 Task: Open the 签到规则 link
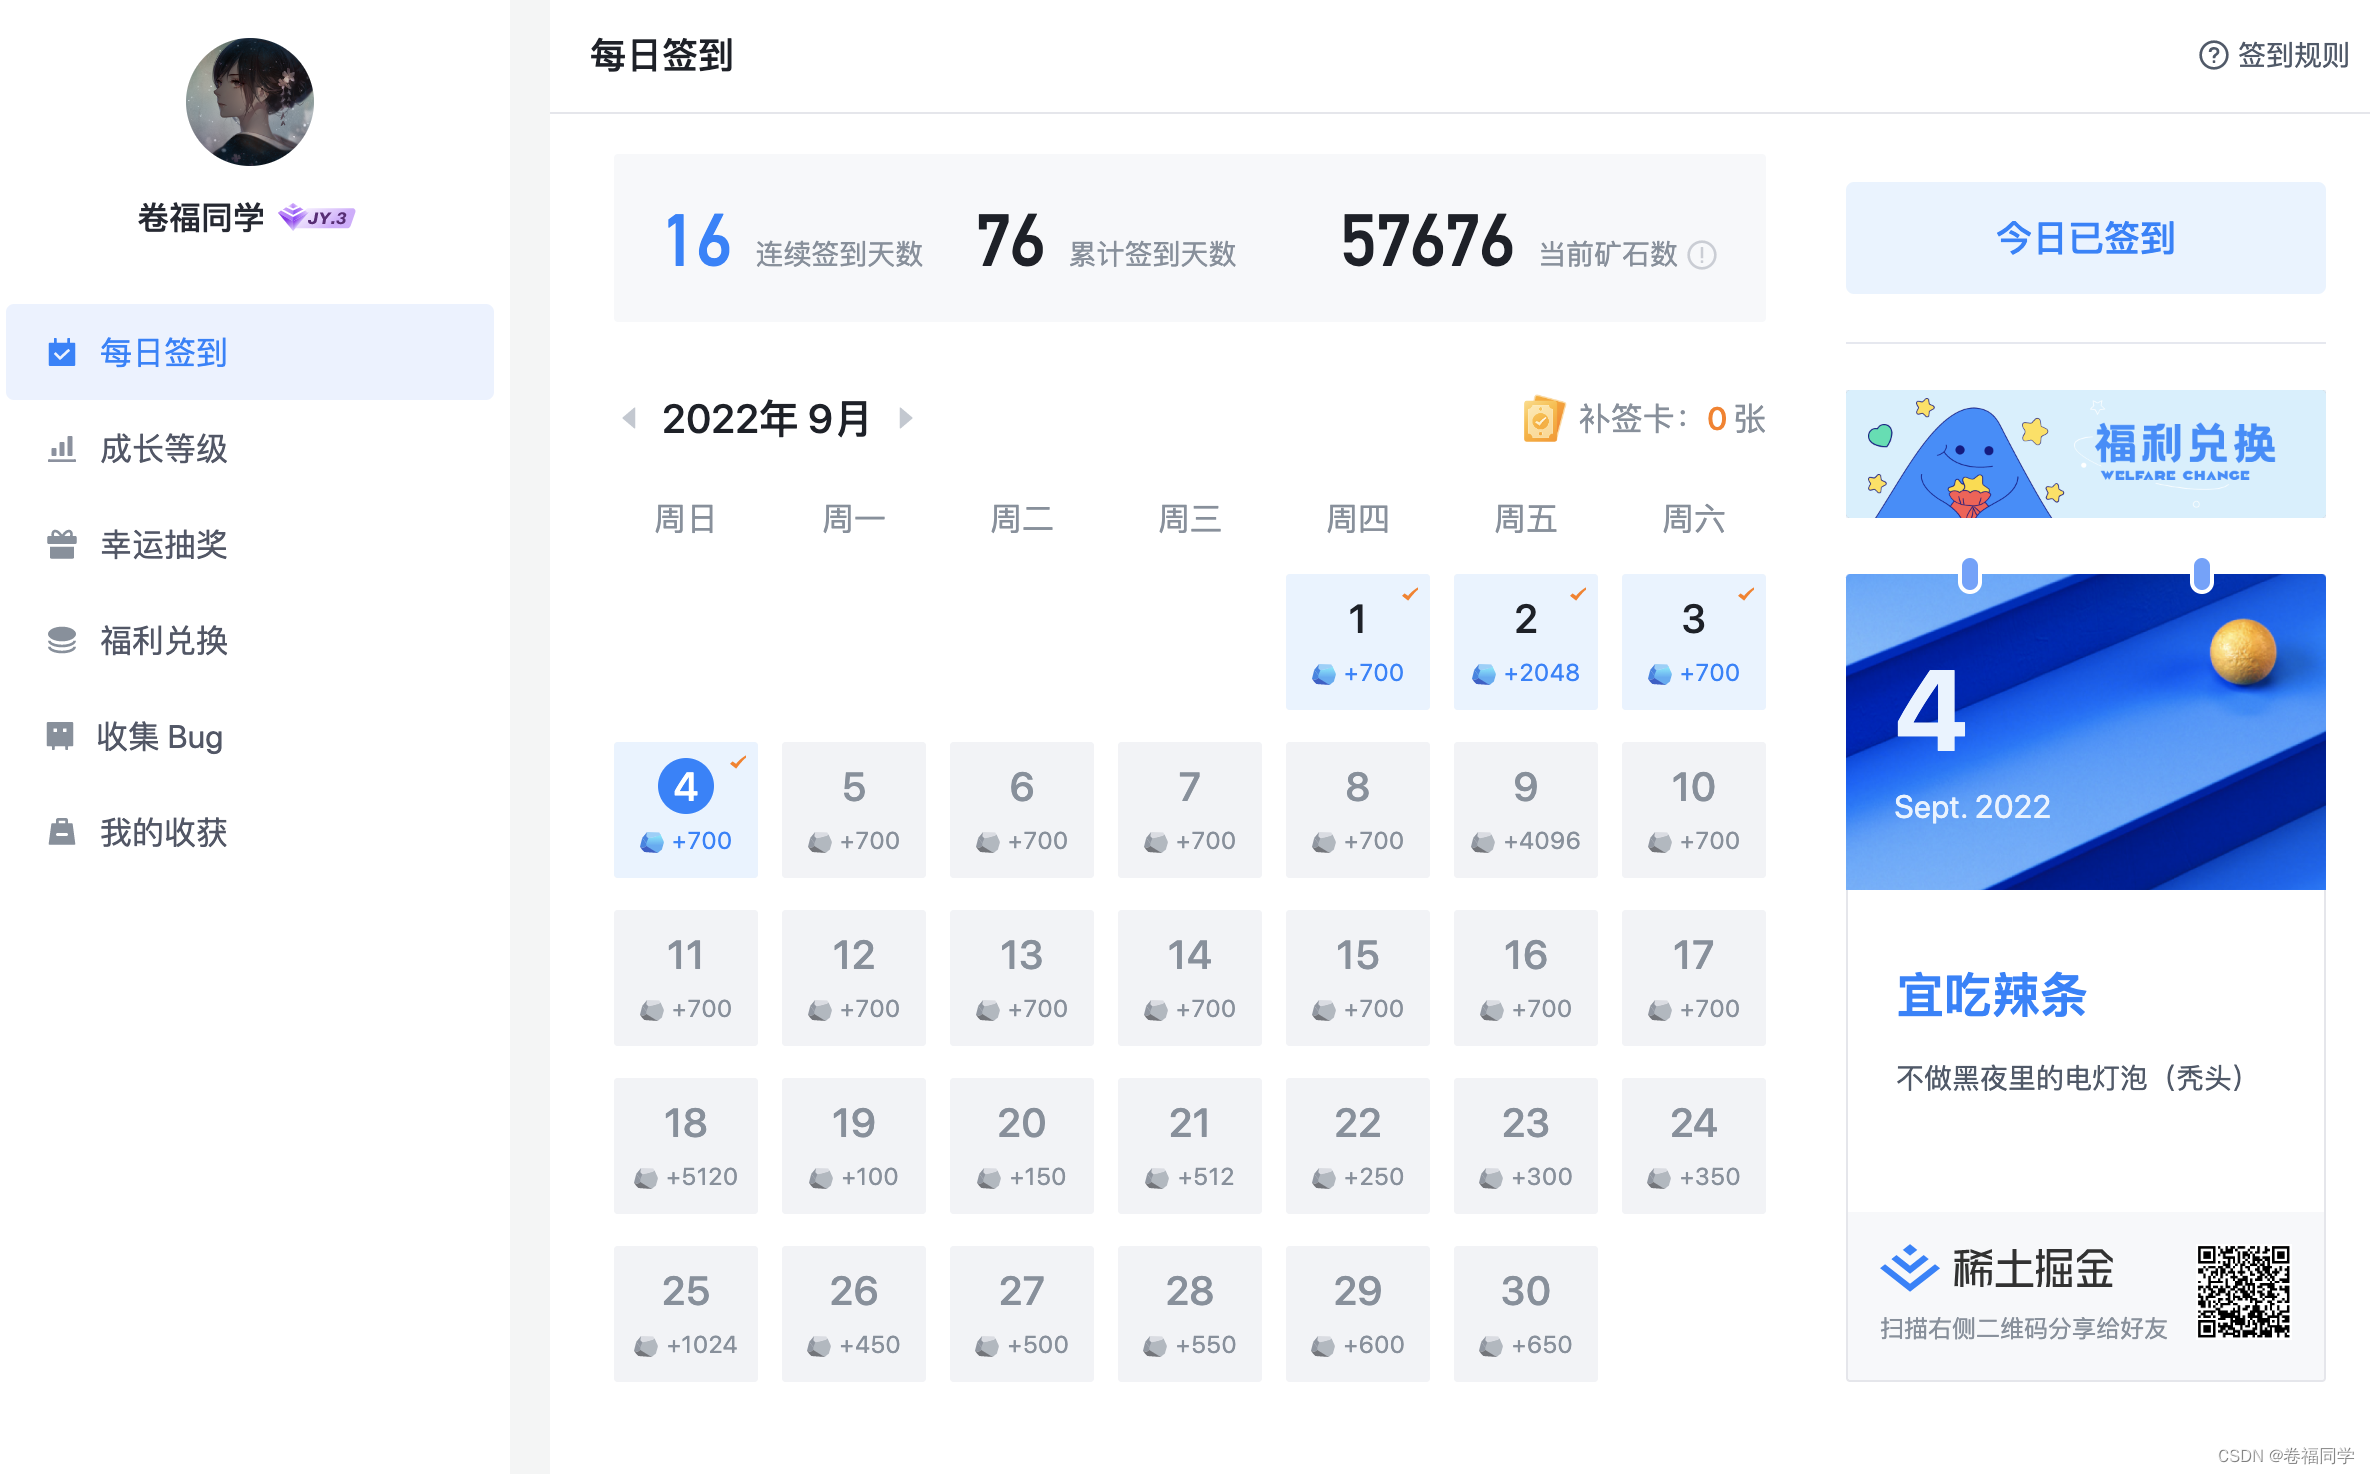pos(2274,55)
